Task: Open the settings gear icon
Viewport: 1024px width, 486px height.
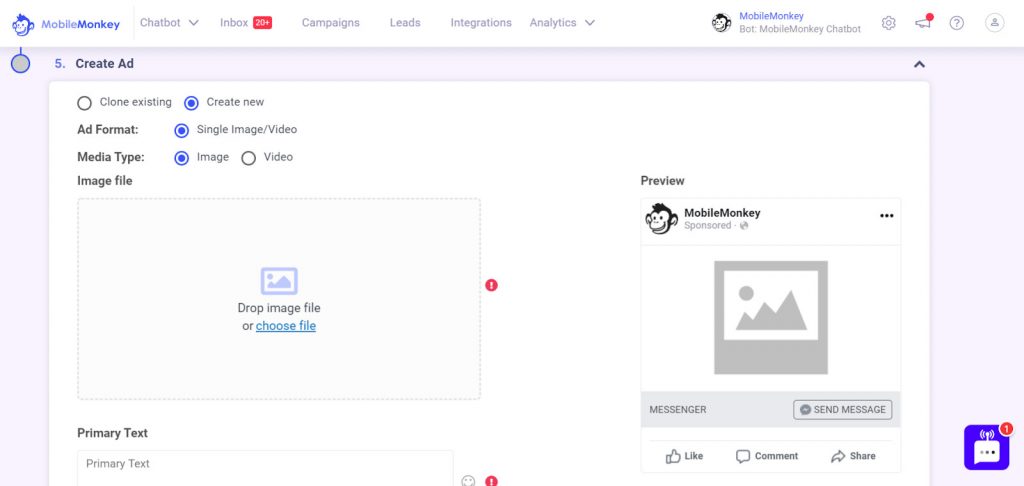Action: 888,23
